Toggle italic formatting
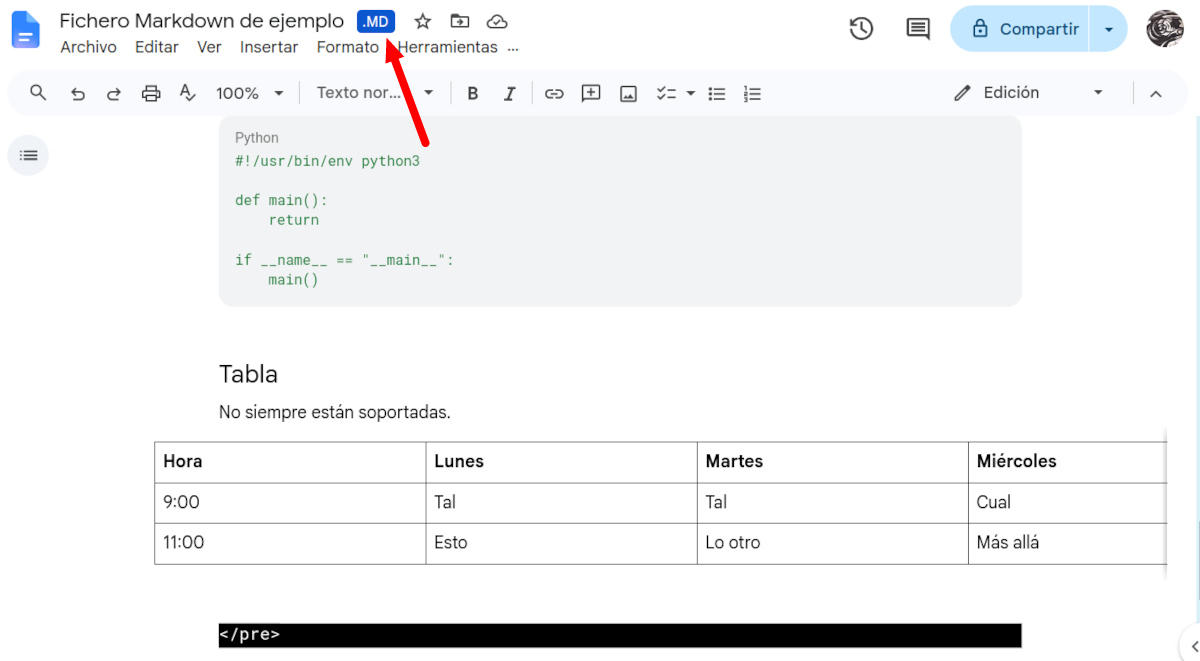Viewport: 1200px width, 661px height. click(509, 93)
